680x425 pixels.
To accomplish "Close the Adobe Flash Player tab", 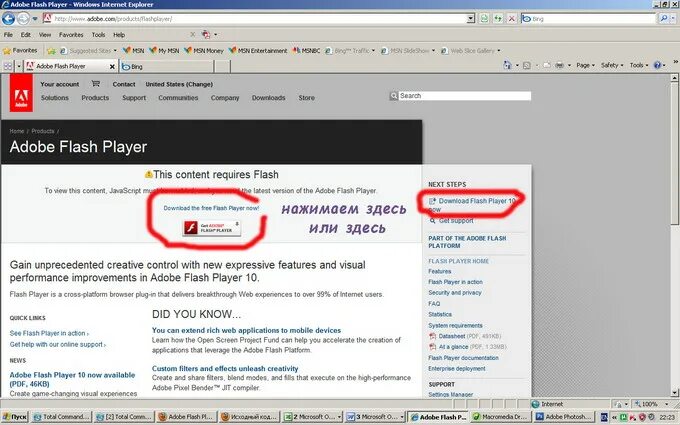I will click(x=112, y=66).
